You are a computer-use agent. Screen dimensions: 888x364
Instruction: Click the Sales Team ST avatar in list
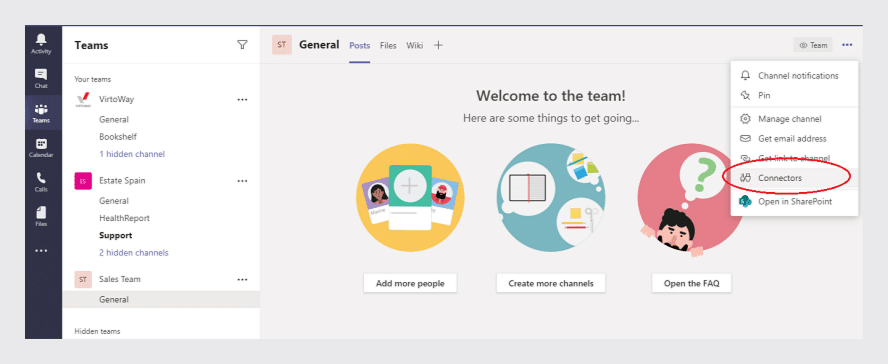click(83, 279)
